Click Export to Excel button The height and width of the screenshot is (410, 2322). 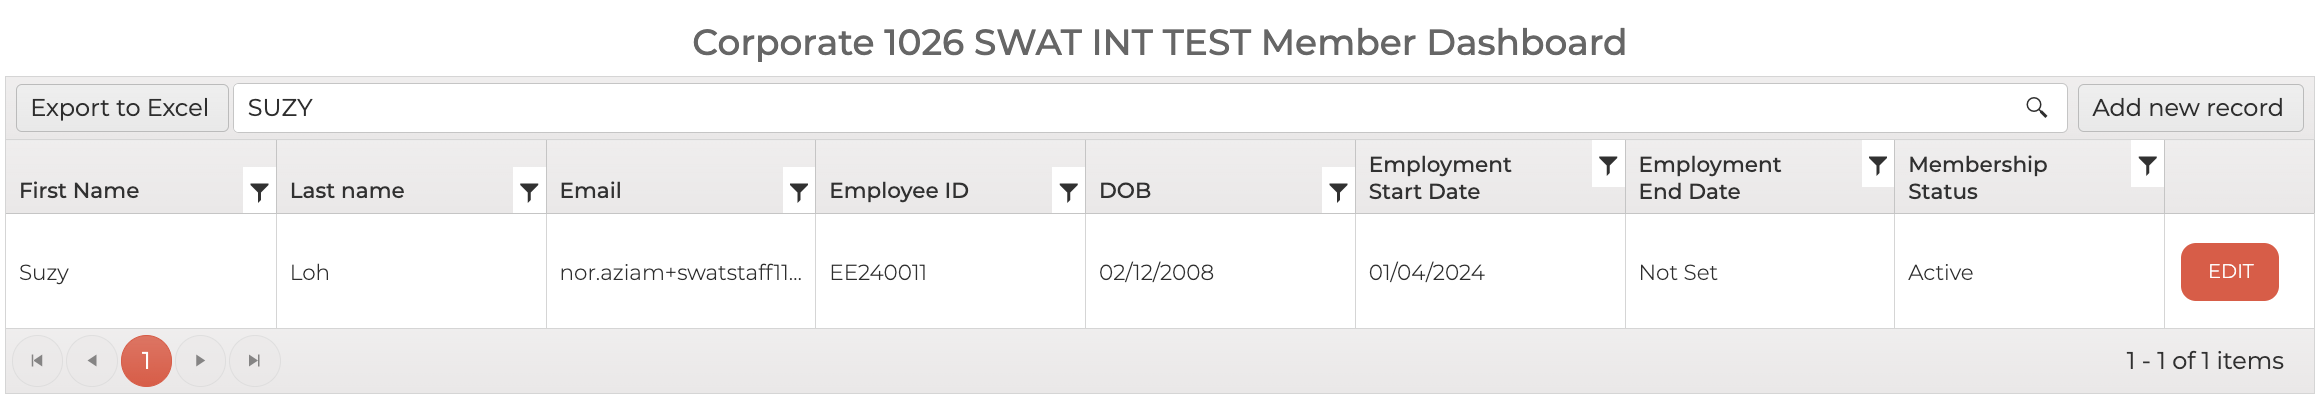120,108
